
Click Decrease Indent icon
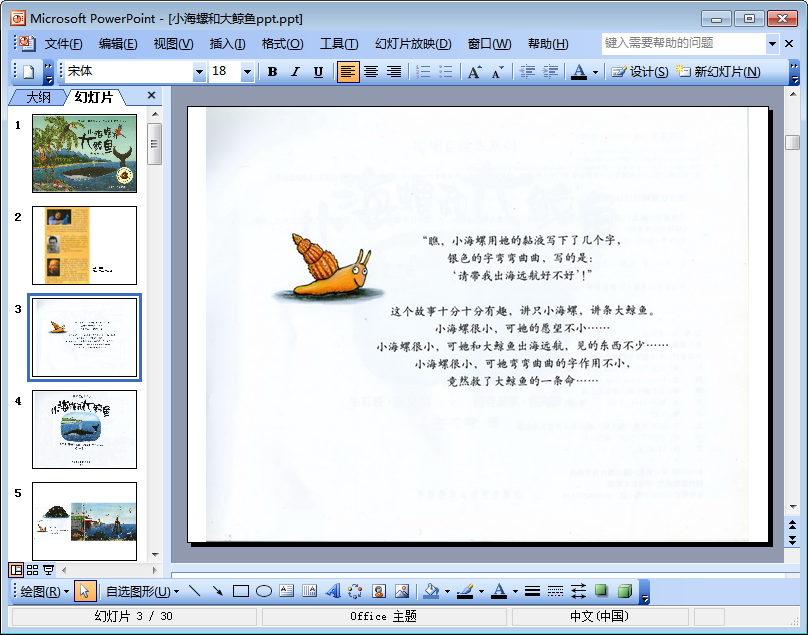click(527, 72)
